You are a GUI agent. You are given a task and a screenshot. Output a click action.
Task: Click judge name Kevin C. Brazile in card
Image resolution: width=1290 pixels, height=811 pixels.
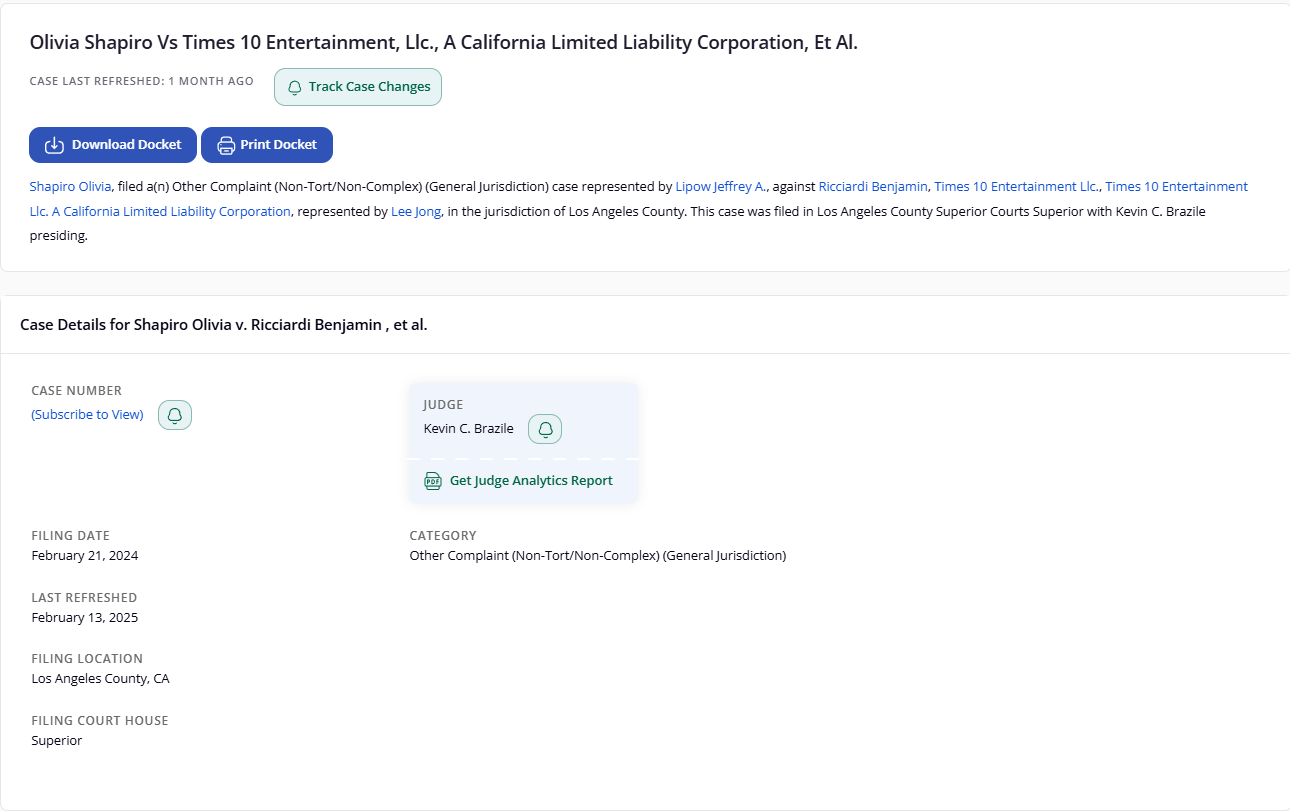tap(469, 429)
